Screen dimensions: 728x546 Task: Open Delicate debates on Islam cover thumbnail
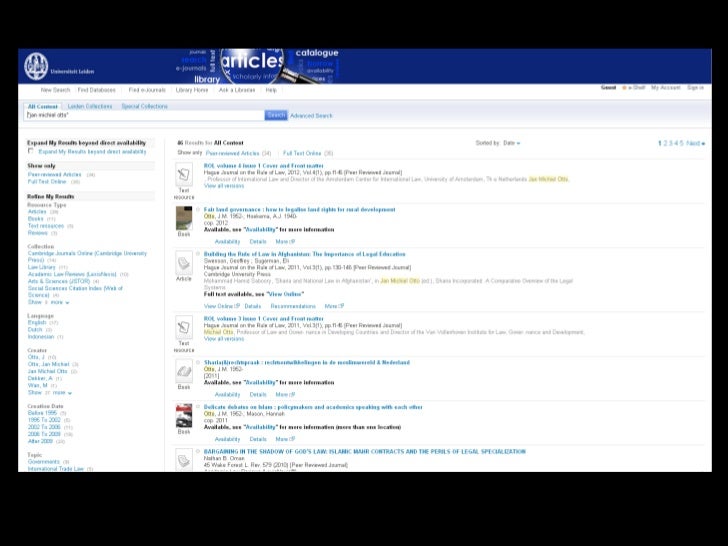click(x=184, y=416)
